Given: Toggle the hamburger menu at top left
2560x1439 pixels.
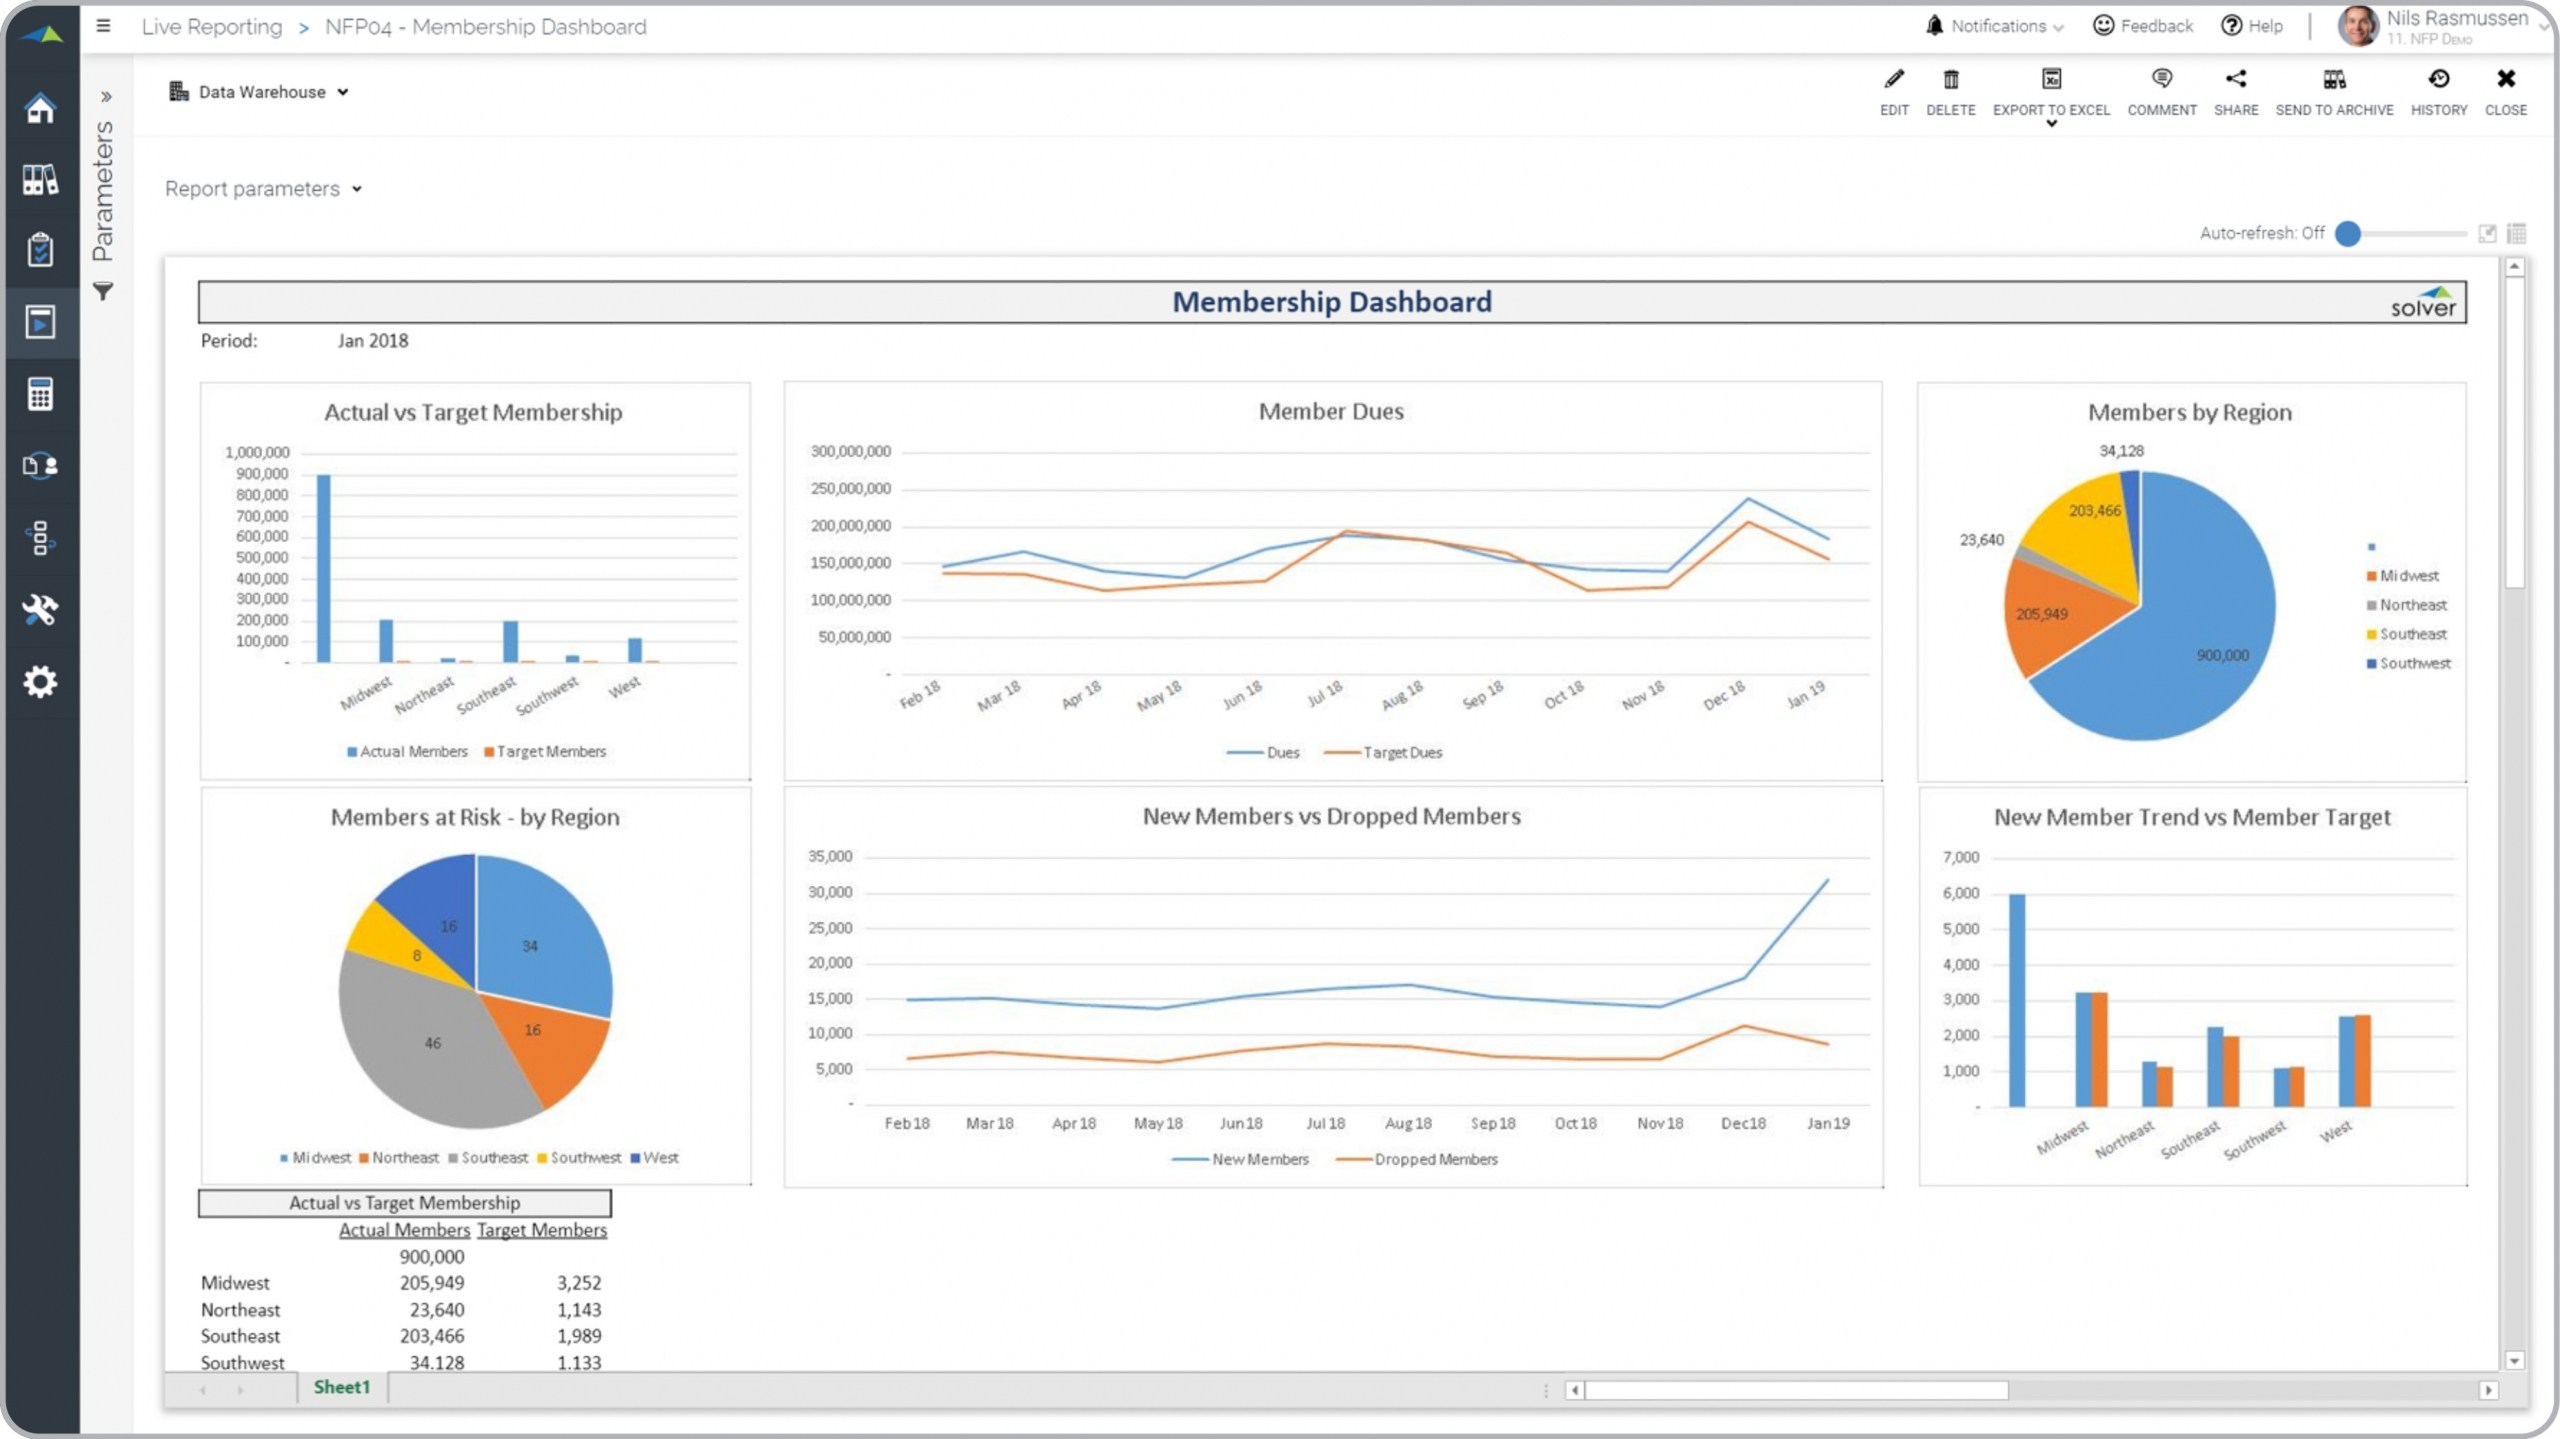Looking at the screenshot, I should [103, 26].
